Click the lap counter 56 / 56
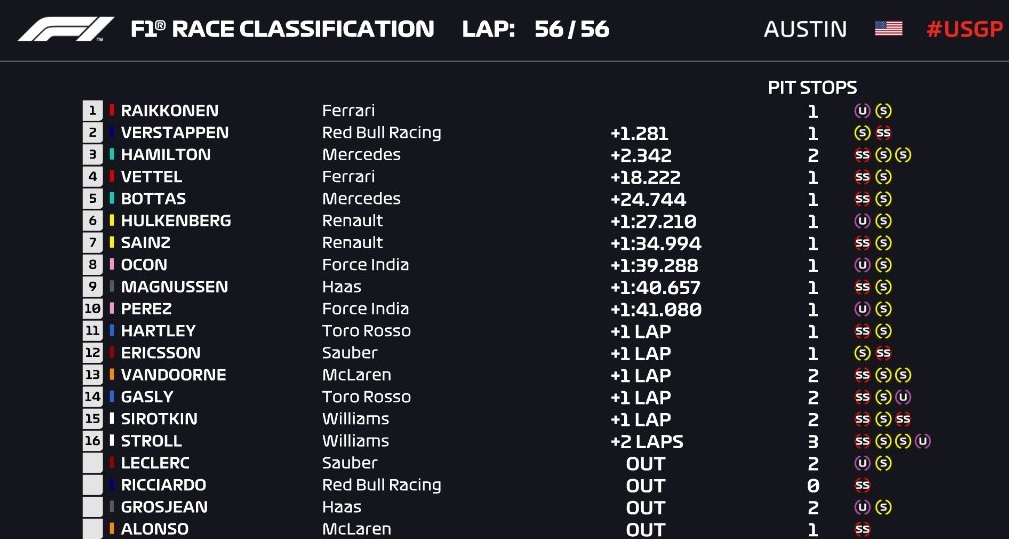The image size is (1009, 539). coord(571,29)
